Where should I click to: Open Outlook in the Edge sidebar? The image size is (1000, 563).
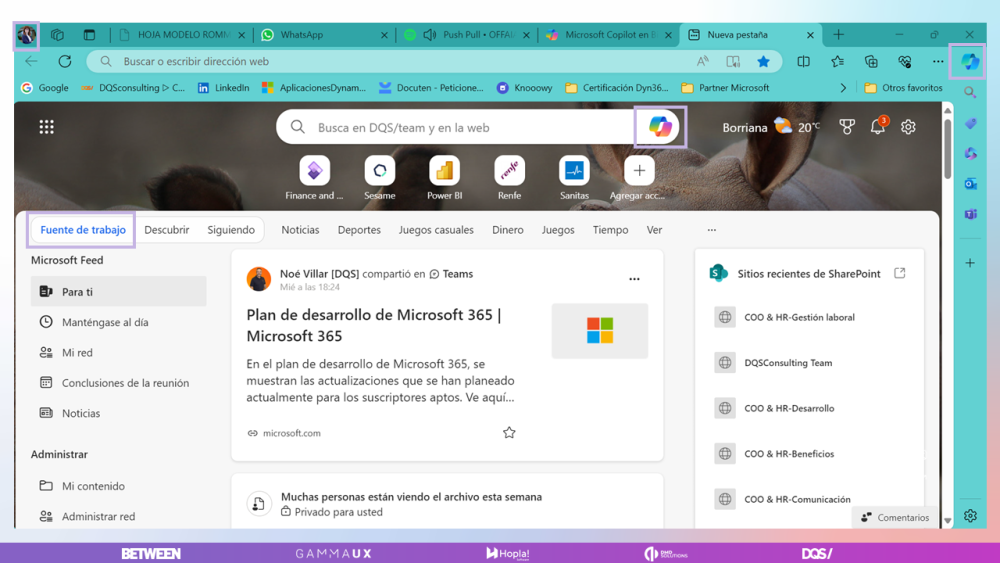point(970,184)
